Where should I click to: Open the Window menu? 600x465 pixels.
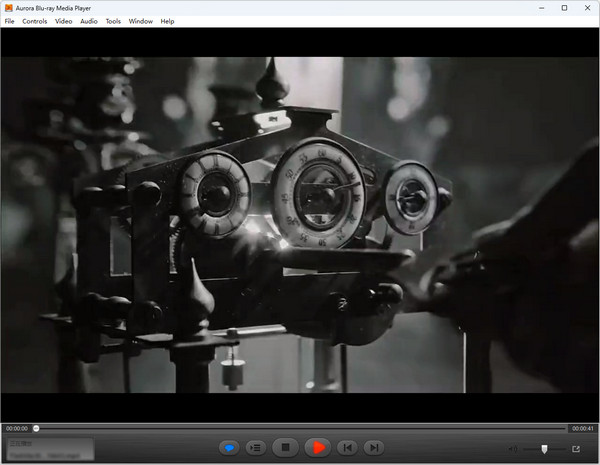141,21
